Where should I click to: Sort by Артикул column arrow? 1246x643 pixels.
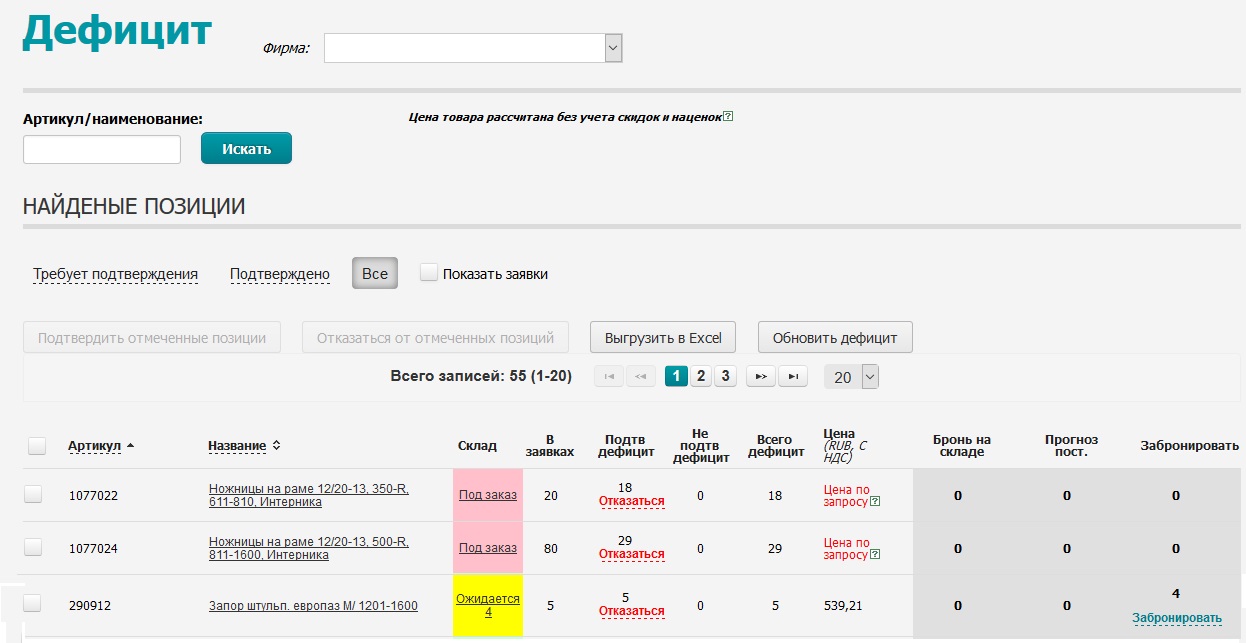131,445
